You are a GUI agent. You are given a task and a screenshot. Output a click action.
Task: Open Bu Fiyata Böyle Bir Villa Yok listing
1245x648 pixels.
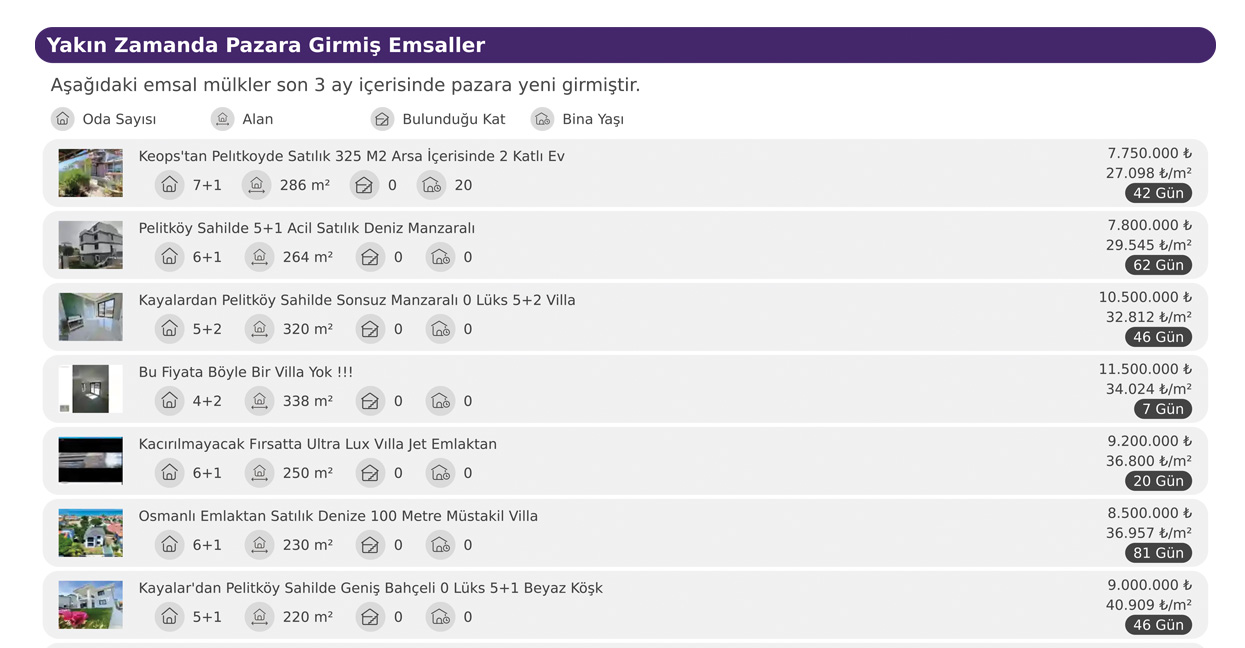point(245,372)
